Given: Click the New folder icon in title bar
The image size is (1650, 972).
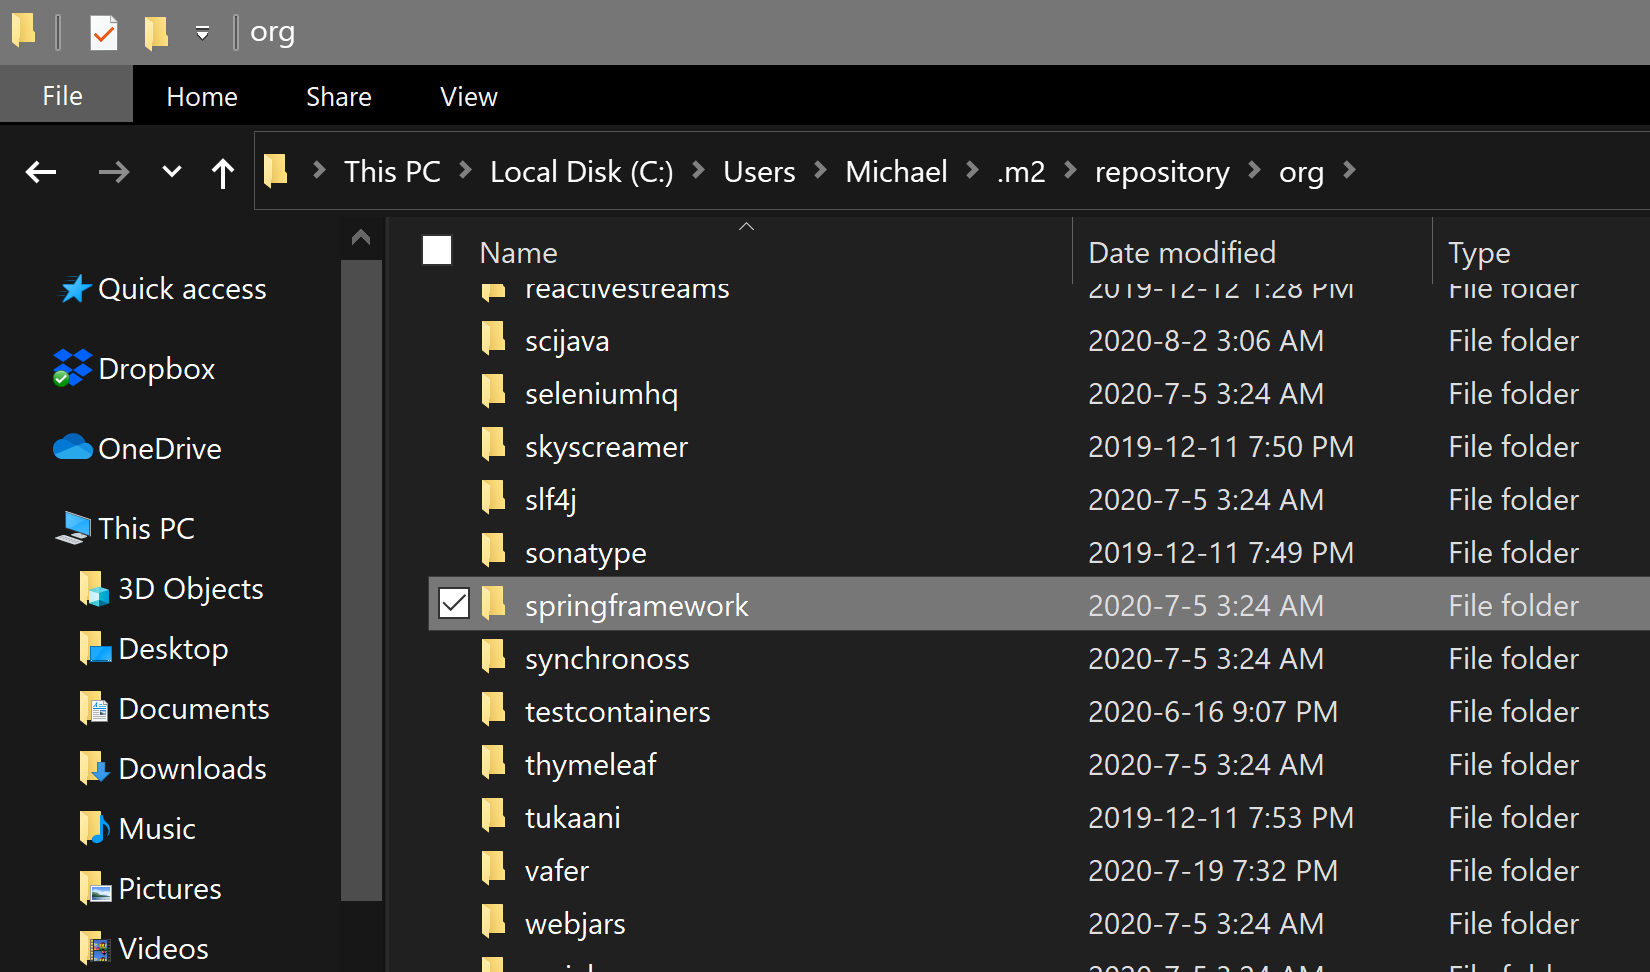Looking at the screenshot, I should (155, 32).
